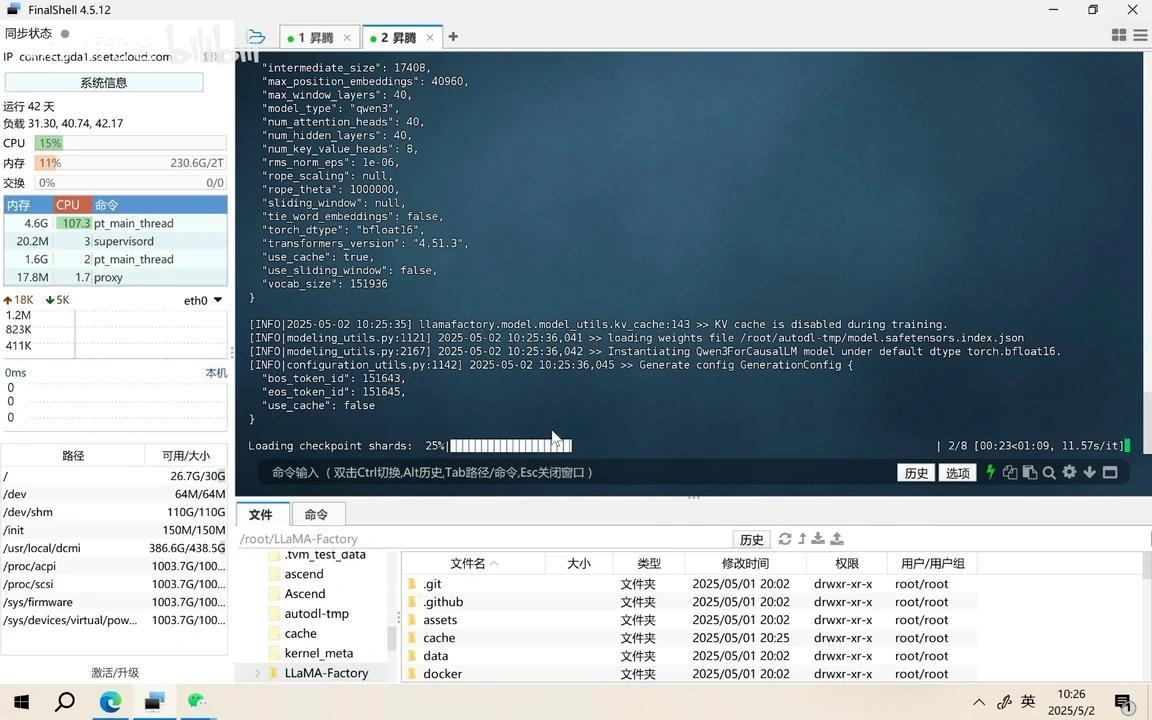Expand the LLaMA-Factory folder node

(257, 672)
